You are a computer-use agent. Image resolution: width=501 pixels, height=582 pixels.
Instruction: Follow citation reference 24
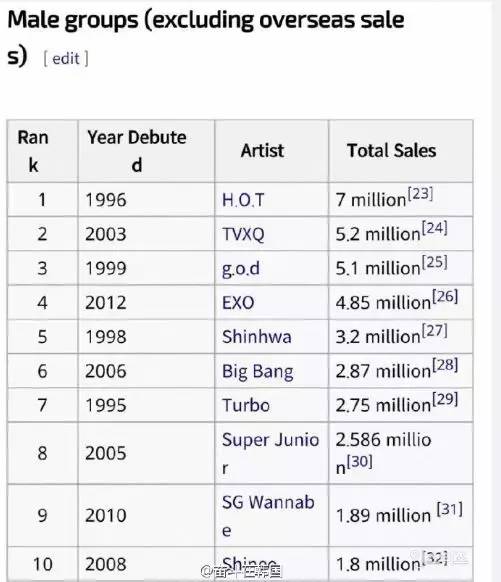[434, 228]
